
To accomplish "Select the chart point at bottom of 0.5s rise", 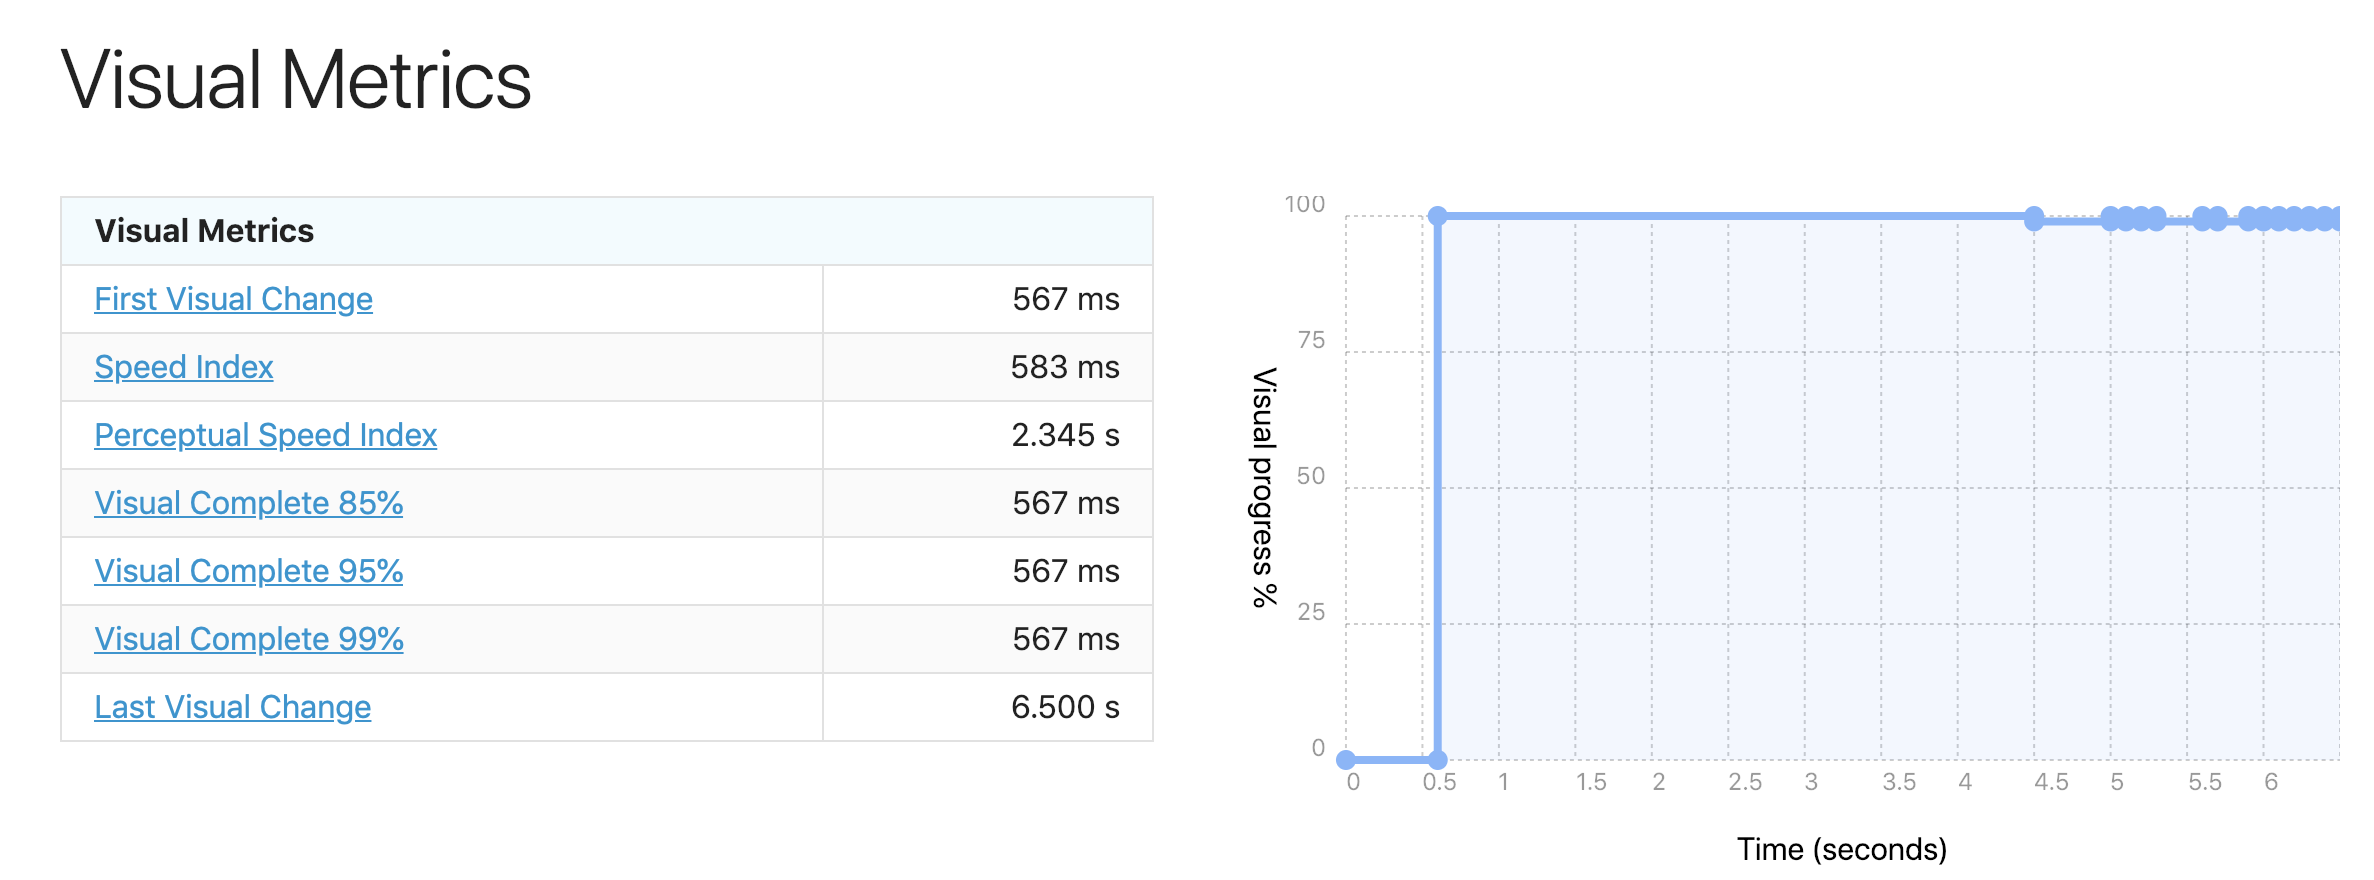I will point(1437,760).
